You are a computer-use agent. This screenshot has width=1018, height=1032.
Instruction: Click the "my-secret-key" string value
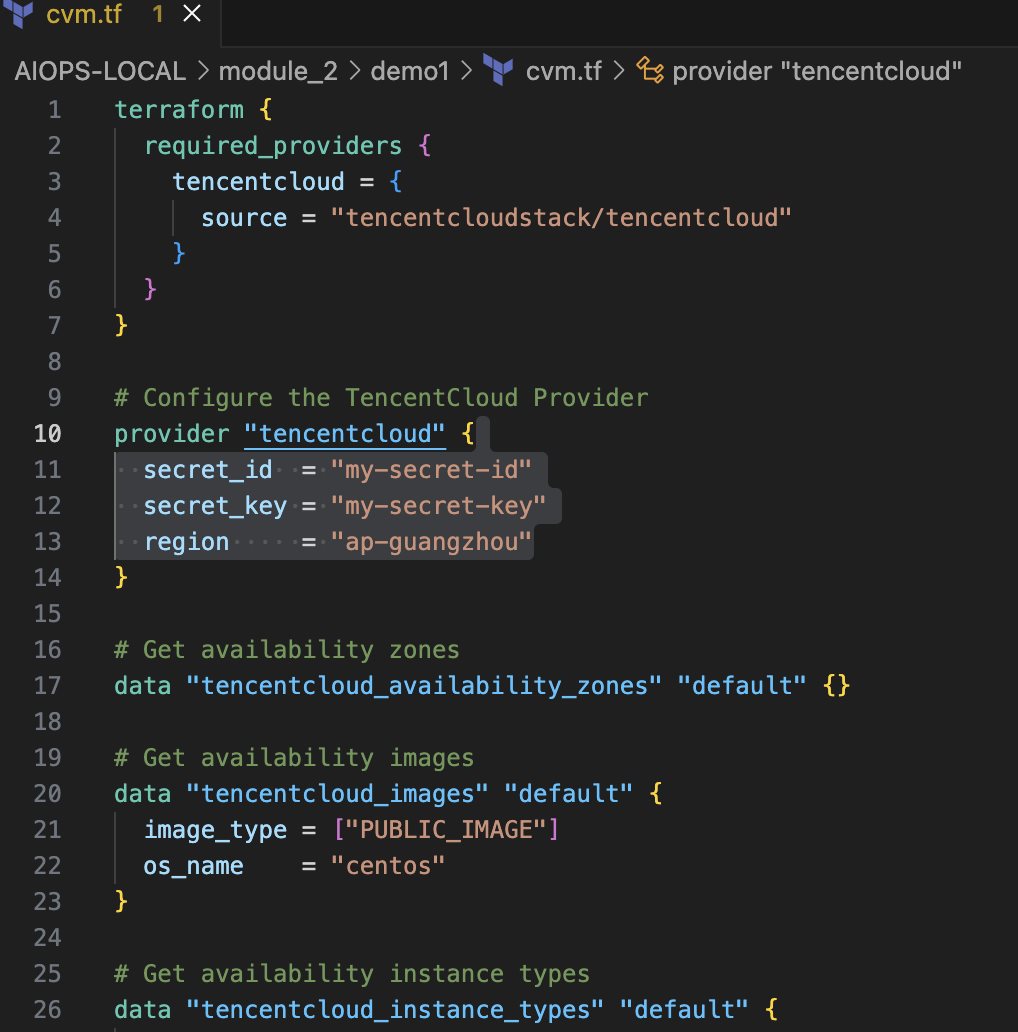click(x=438, y=506)
